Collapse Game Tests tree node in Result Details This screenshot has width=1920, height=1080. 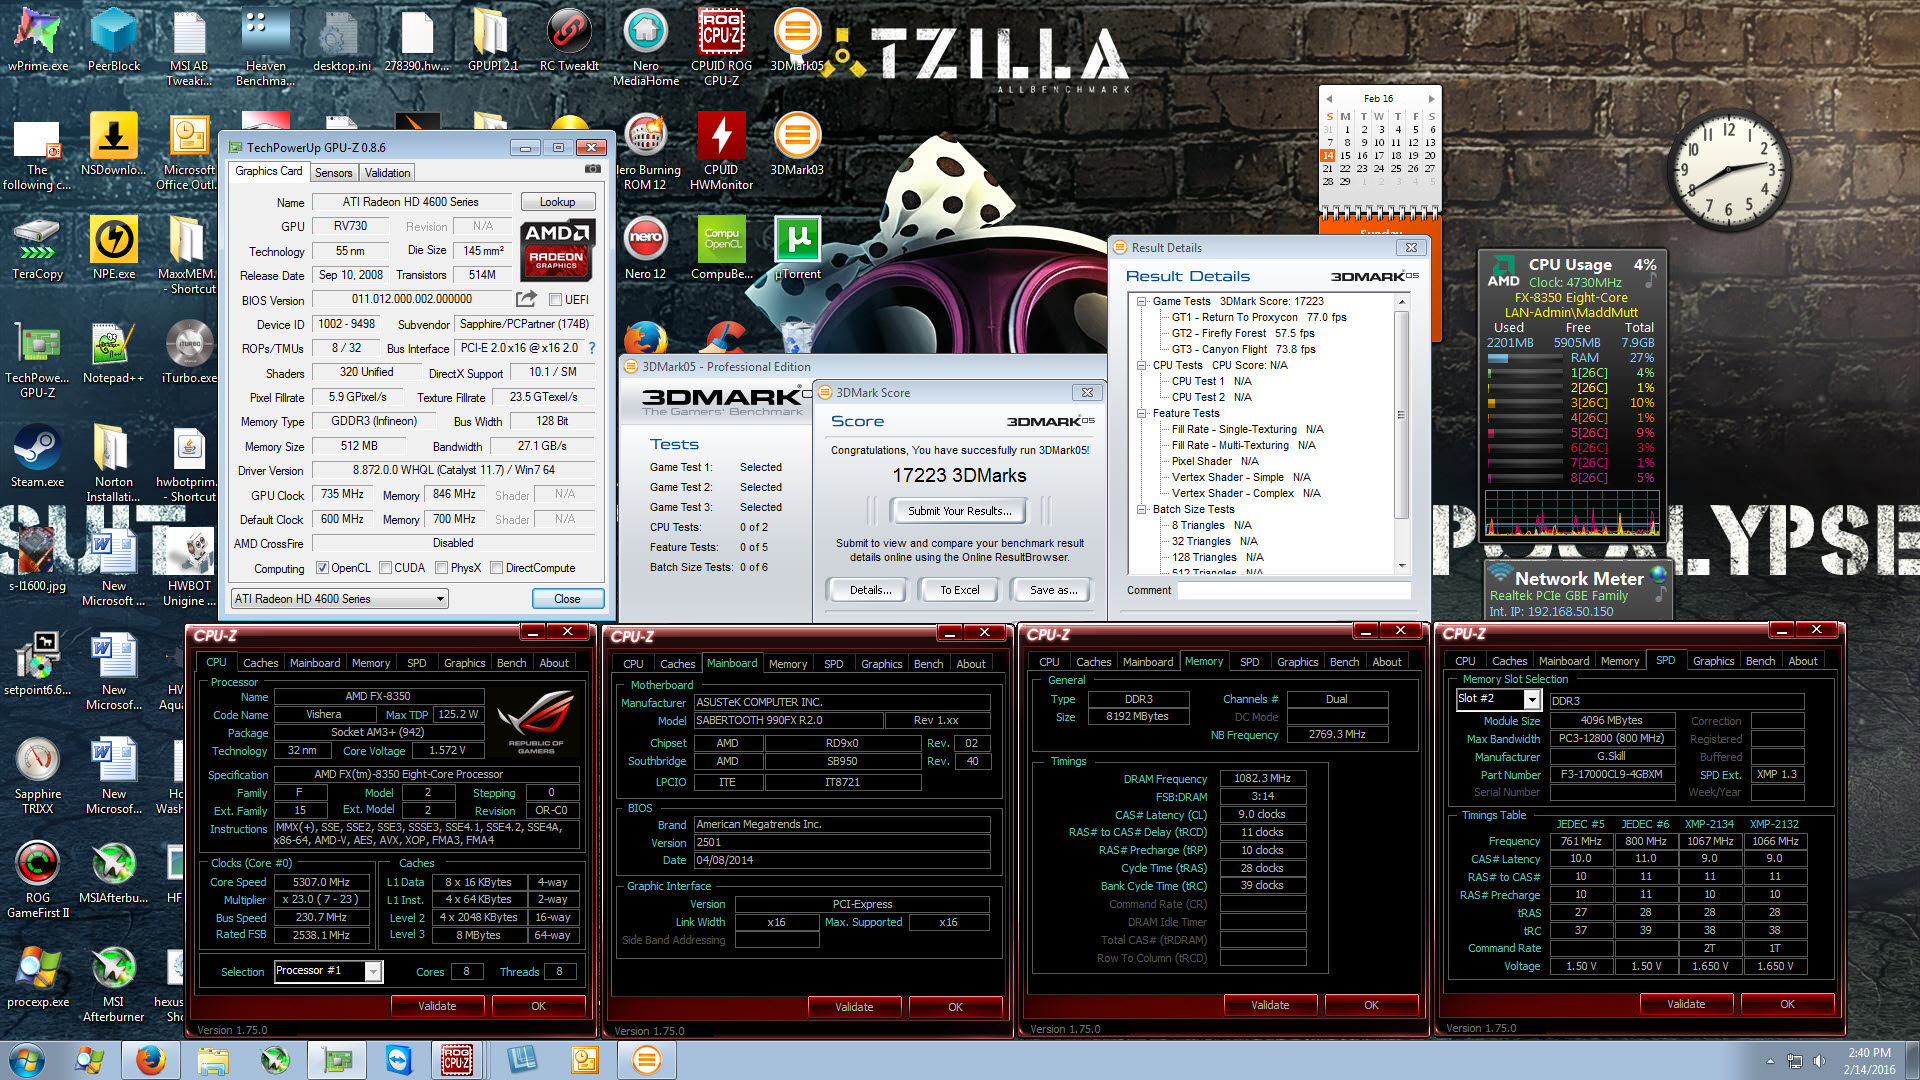click(x=1141, y=301)
